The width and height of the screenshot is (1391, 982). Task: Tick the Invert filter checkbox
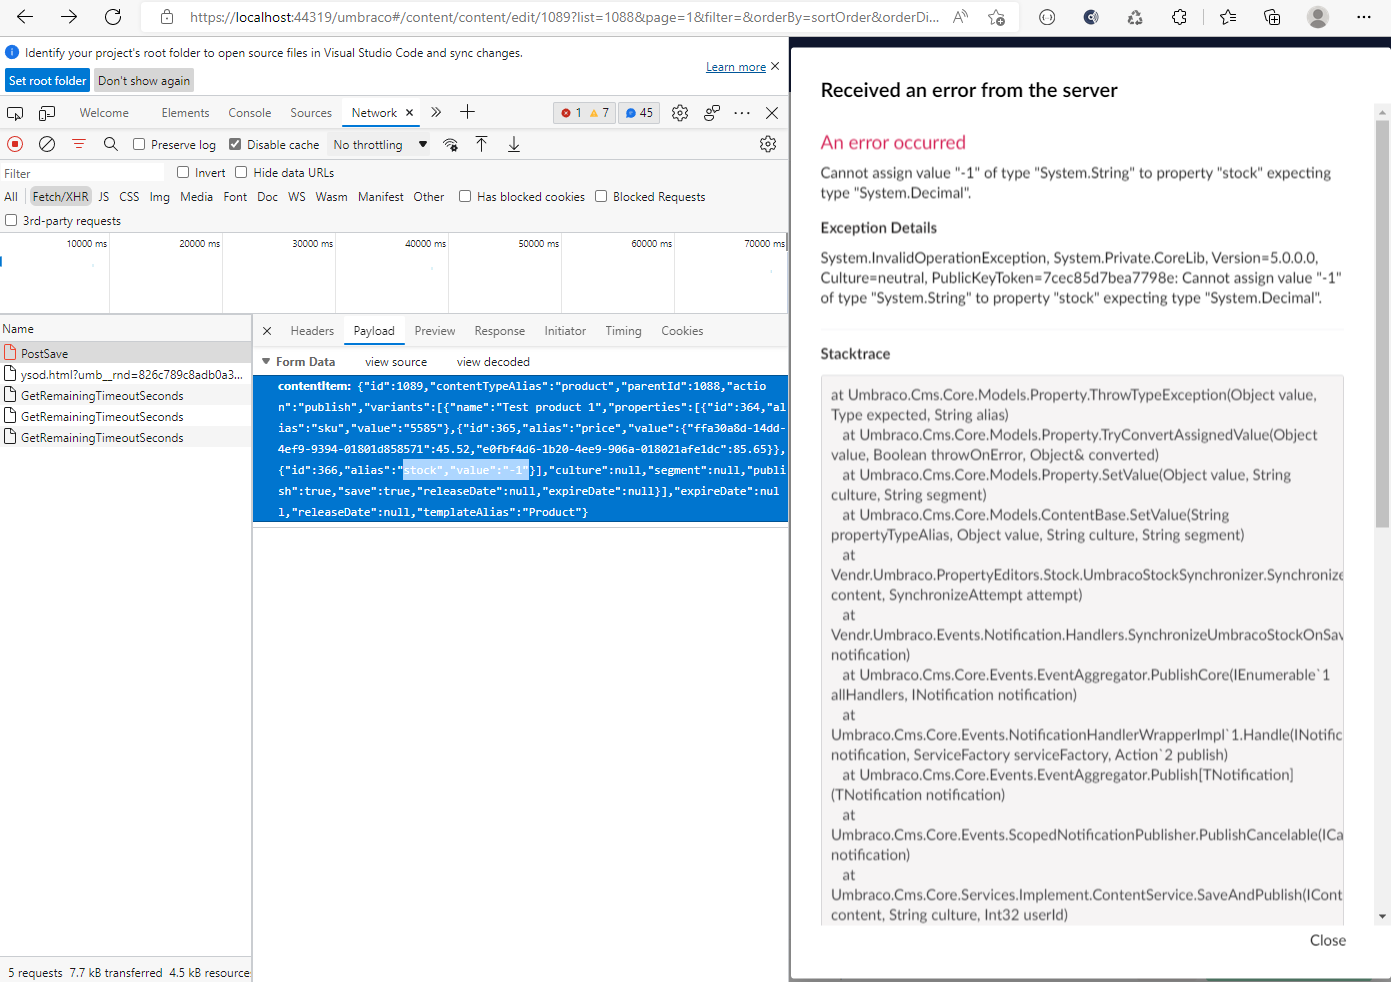click(x=183, y=172)
